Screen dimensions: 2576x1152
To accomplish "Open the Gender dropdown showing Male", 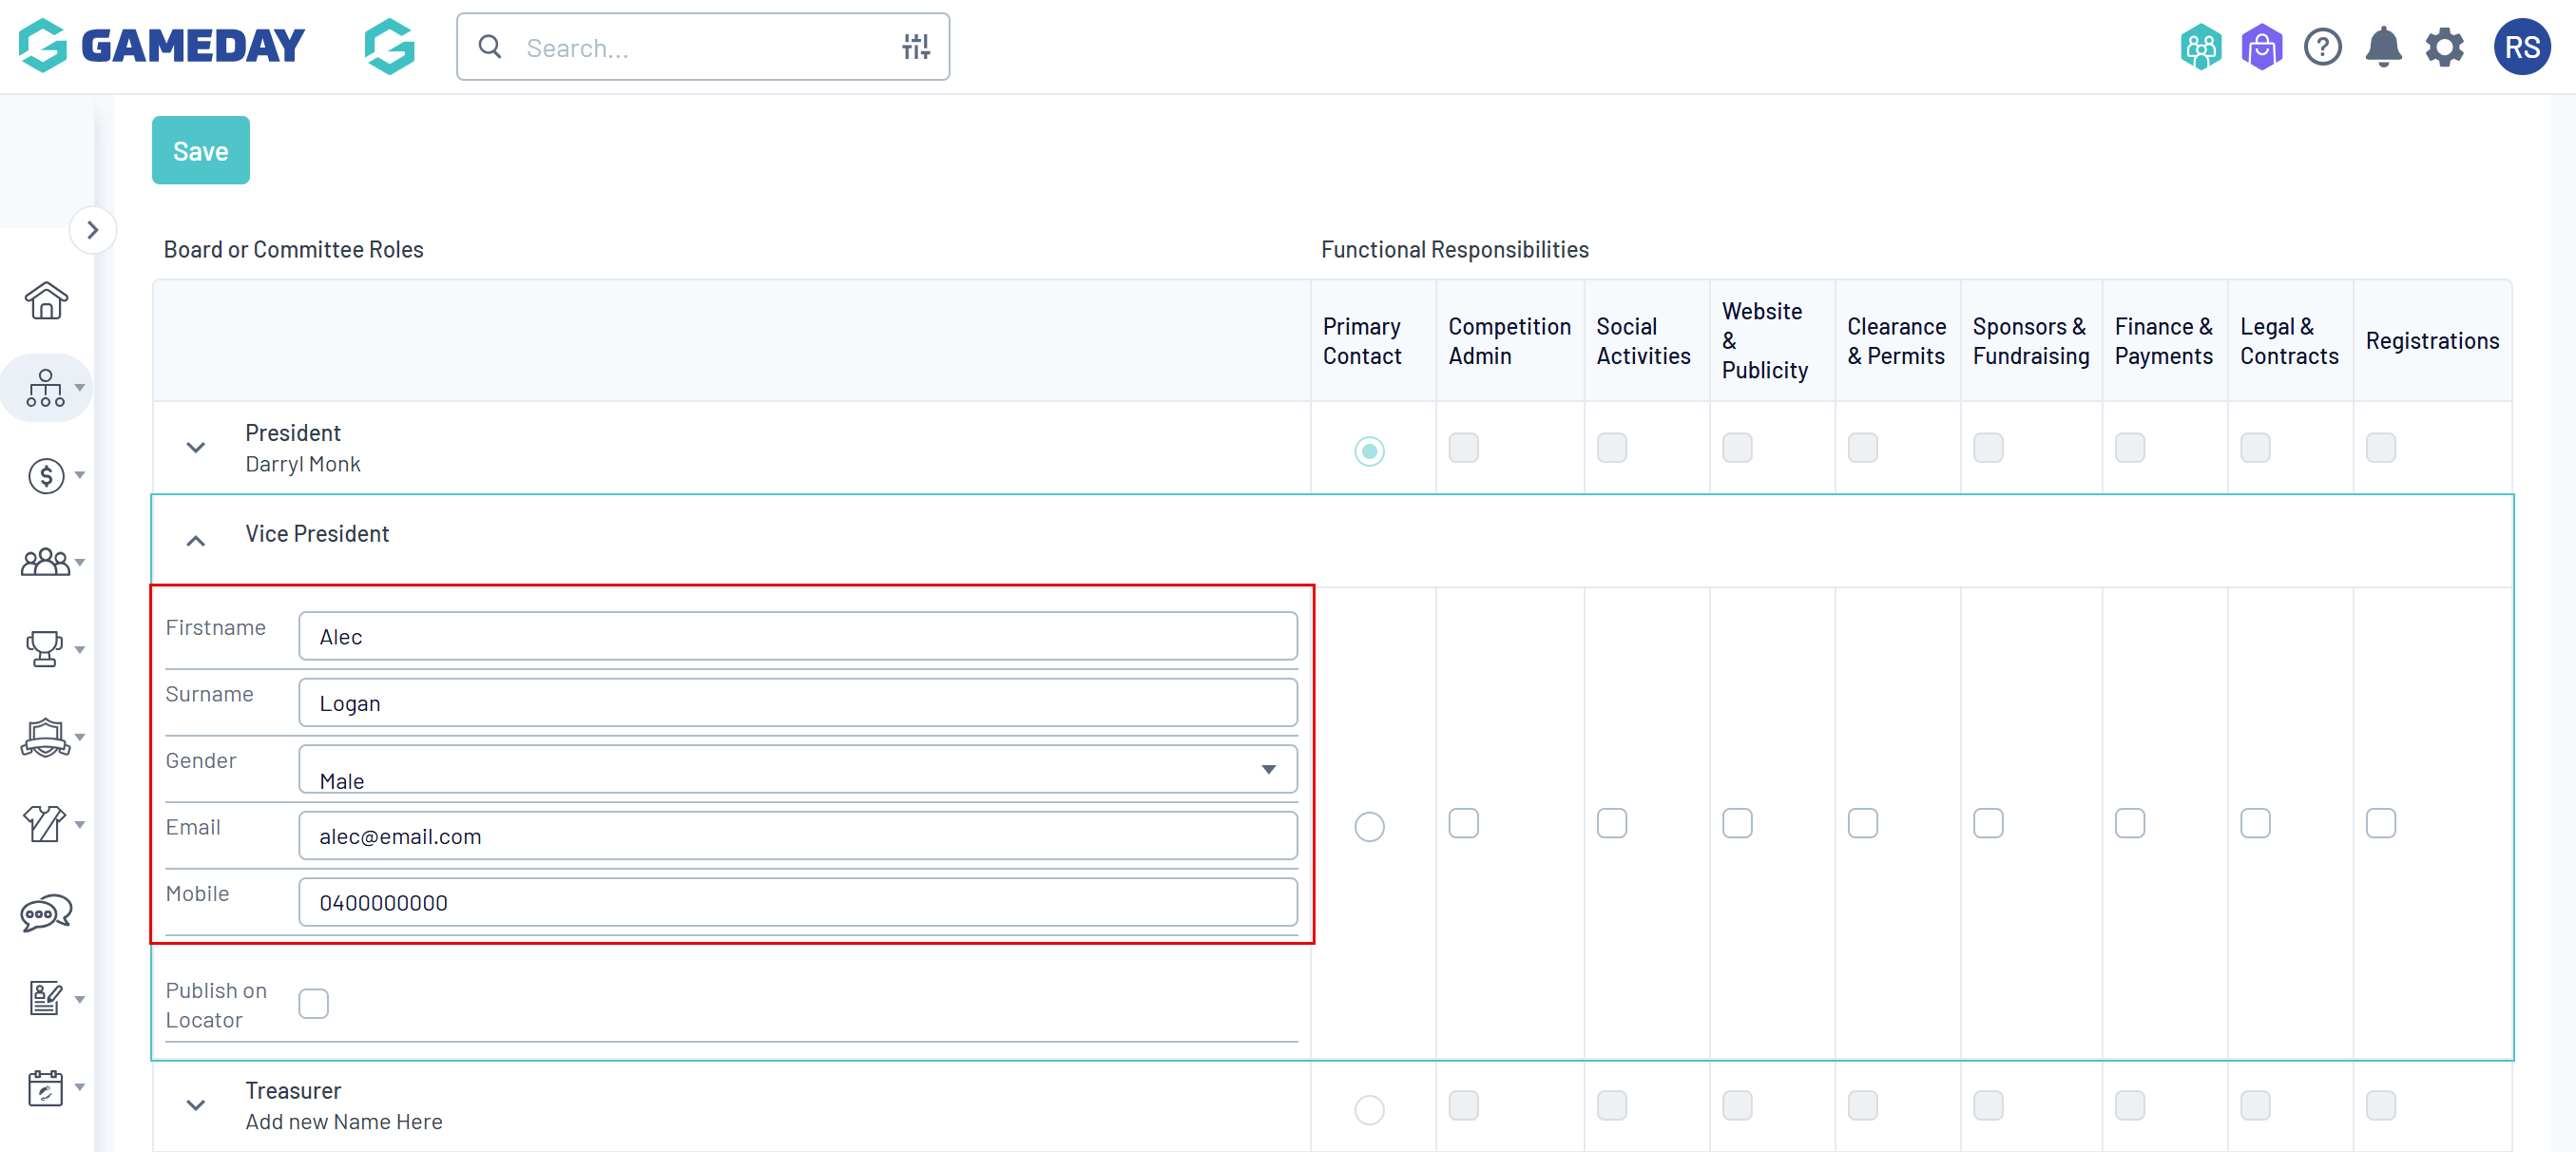I will click(x=797, y=769).
